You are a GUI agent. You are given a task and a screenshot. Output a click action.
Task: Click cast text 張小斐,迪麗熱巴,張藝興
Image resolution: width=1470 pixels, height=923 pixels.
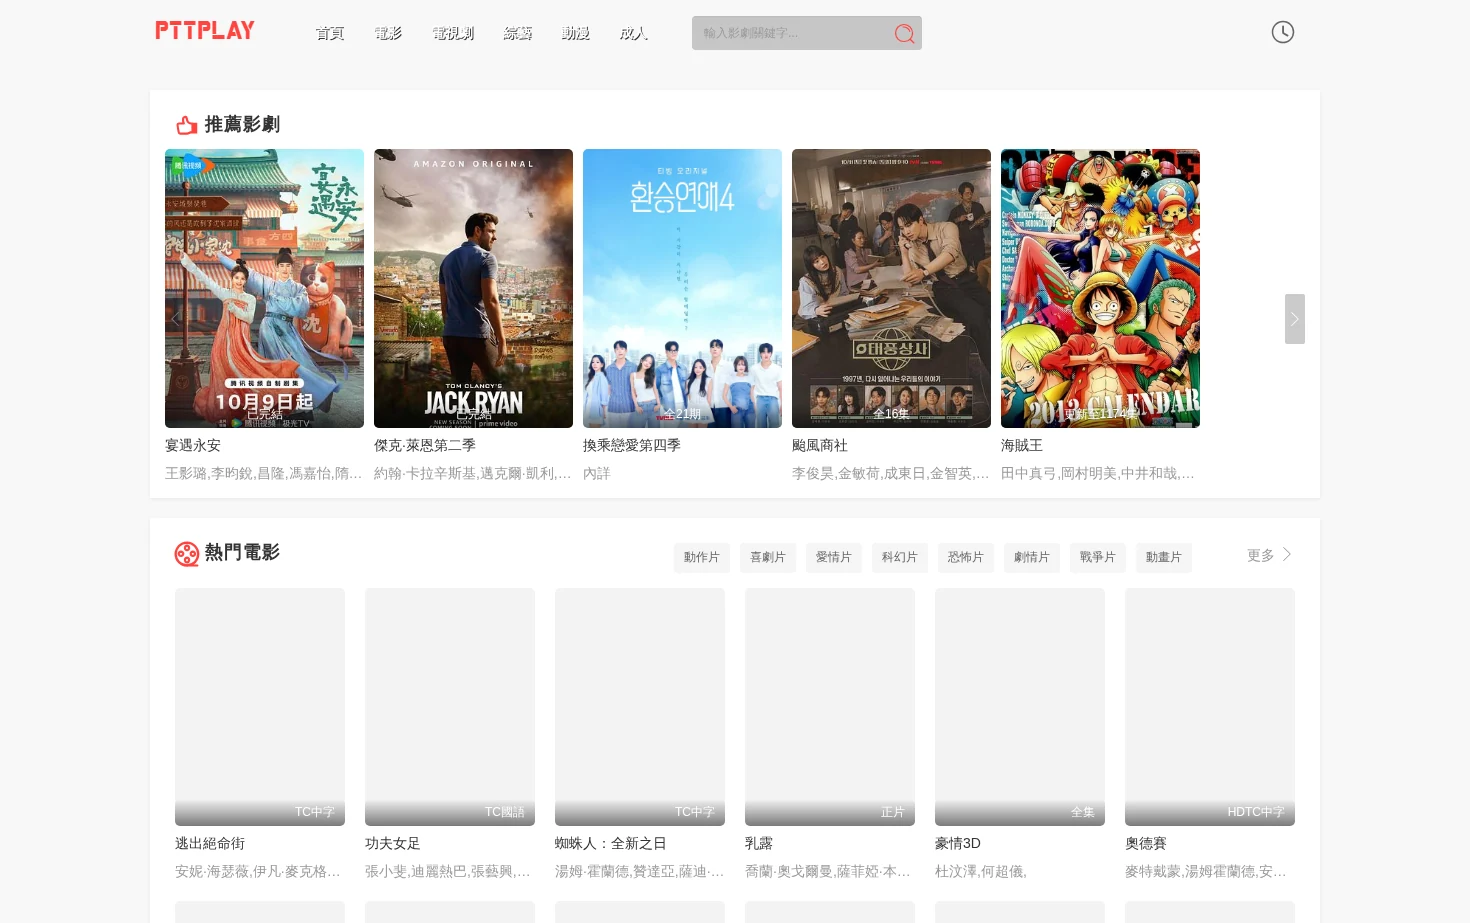coord(448,871)
